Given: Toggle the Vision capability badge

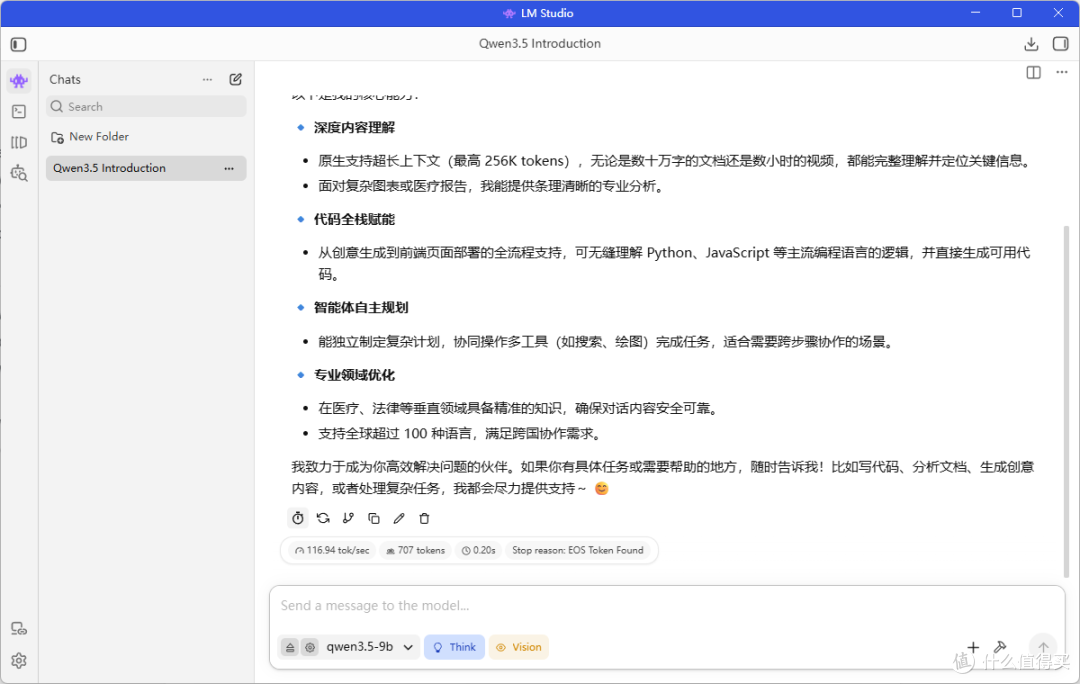Looking at the screenshot, I should click(519, 647).
